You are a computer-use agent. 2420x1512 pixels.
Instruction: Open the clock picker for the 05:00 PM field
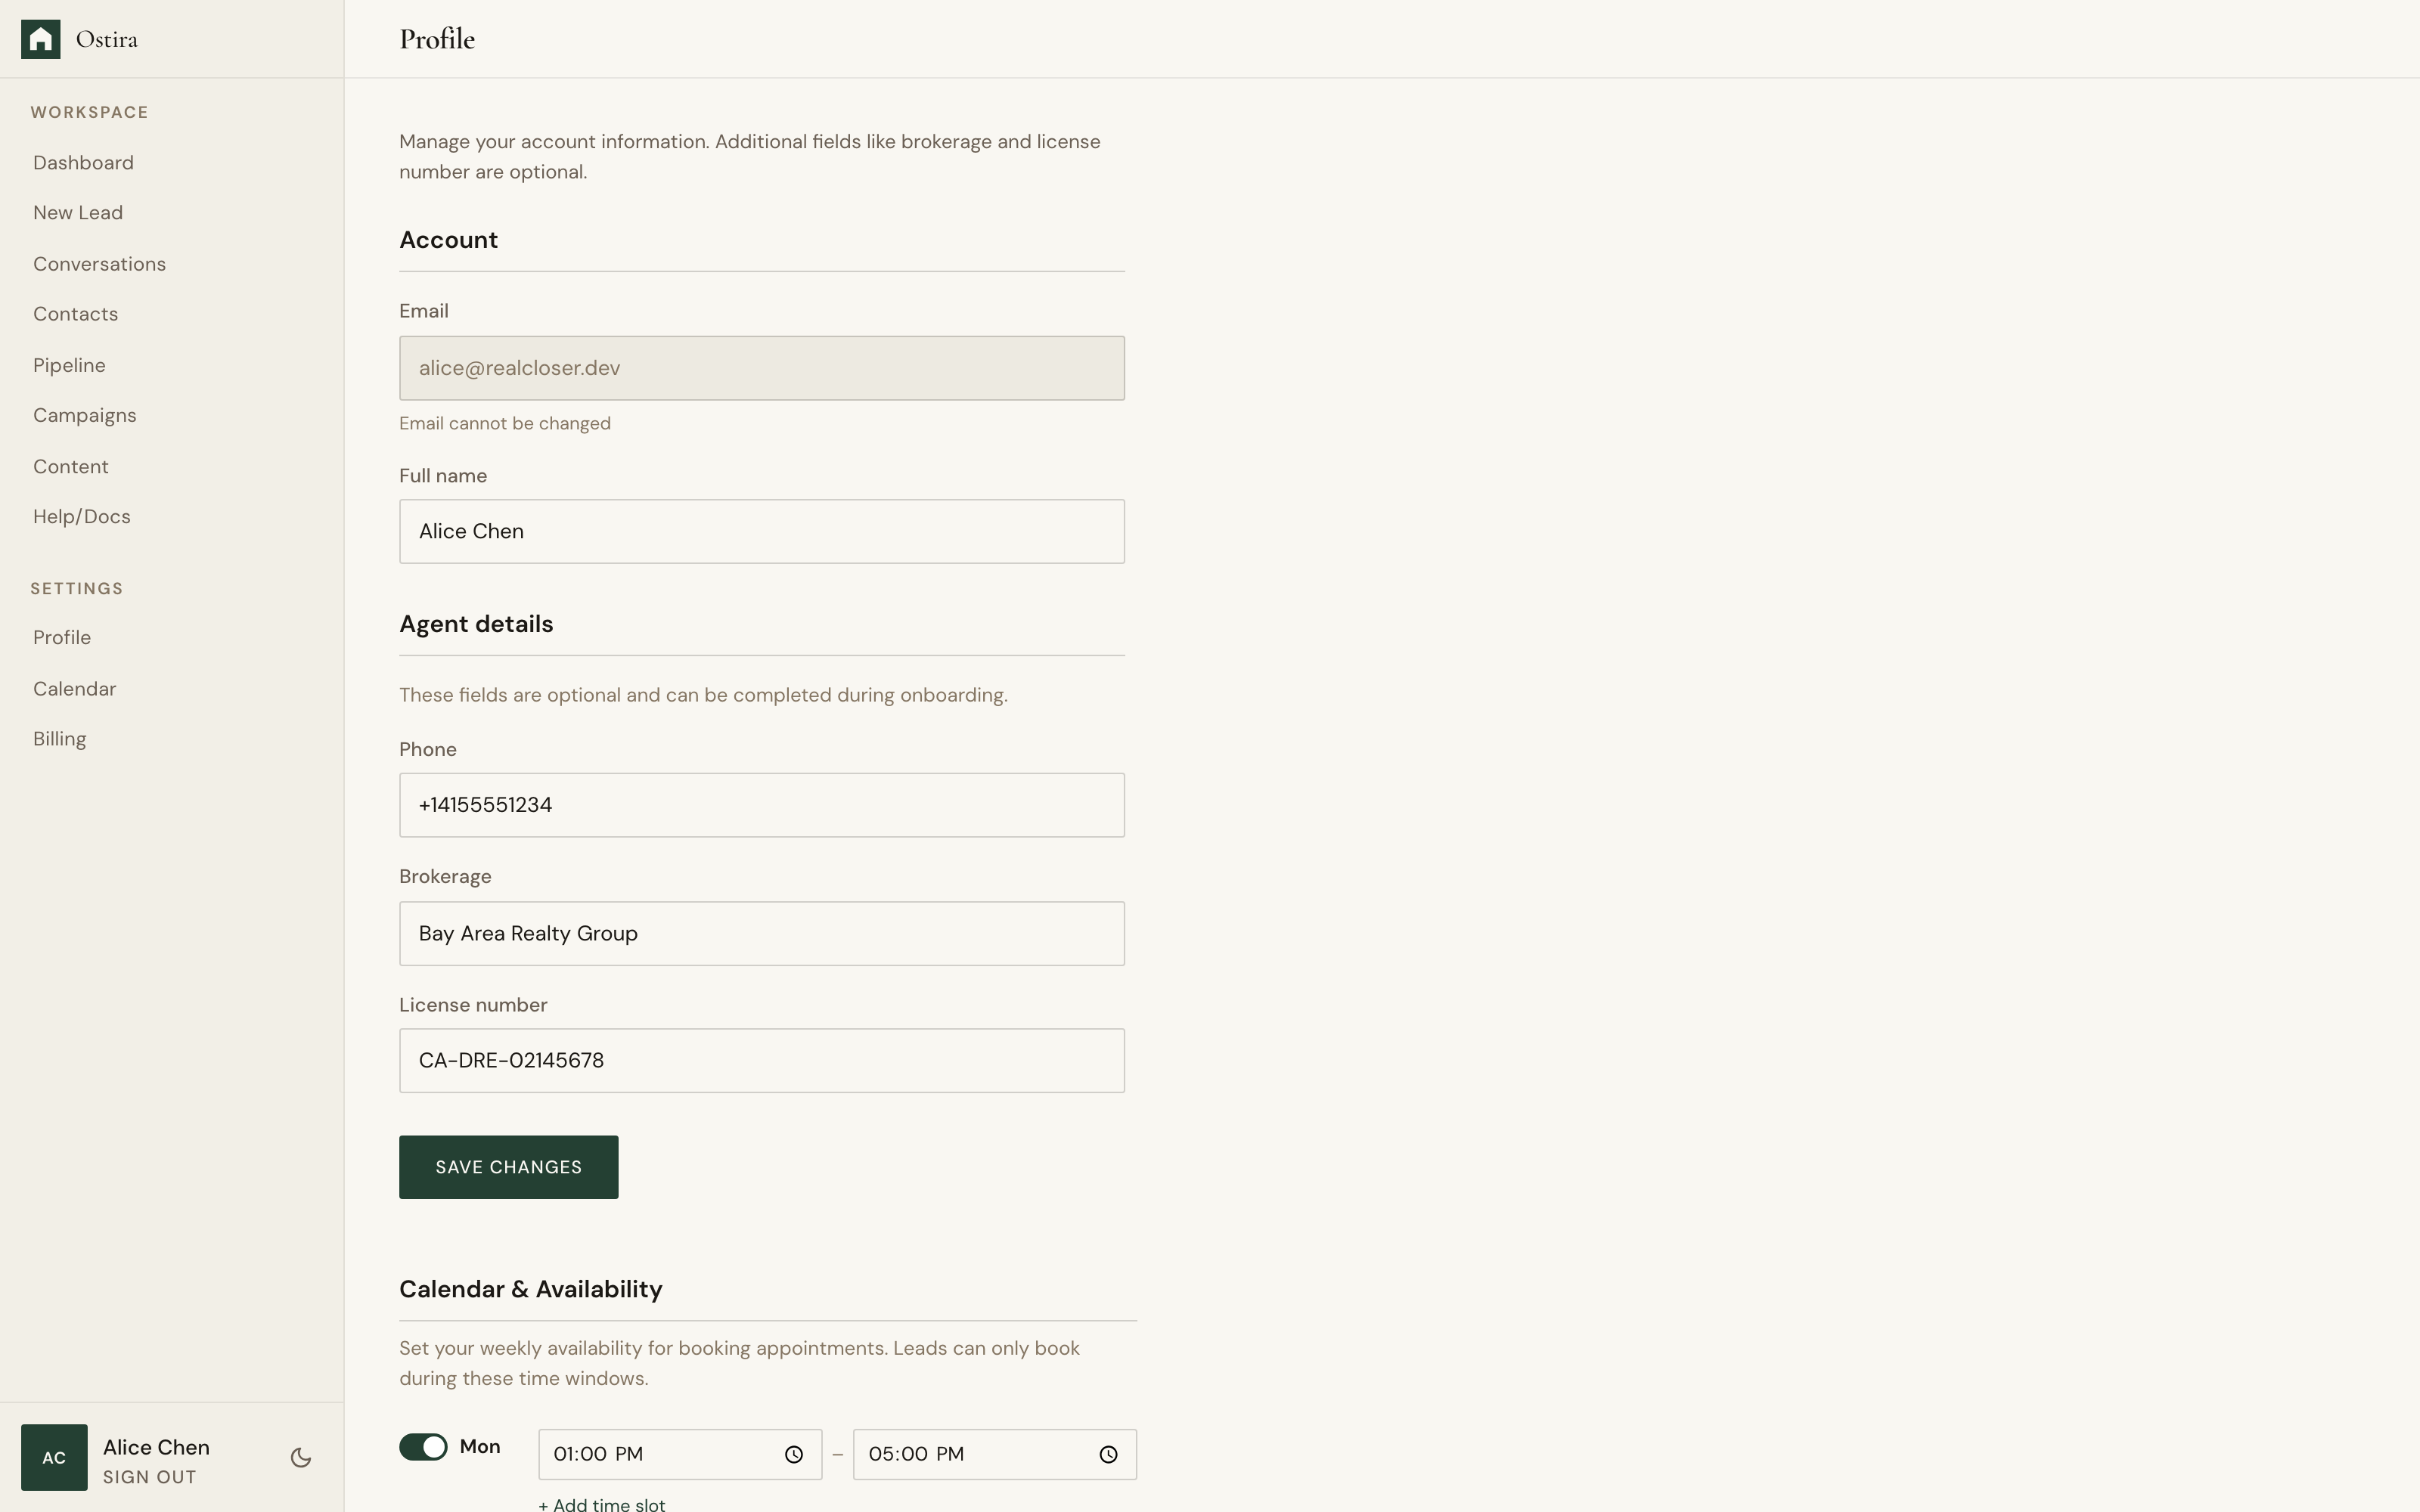[1108, 1455]
